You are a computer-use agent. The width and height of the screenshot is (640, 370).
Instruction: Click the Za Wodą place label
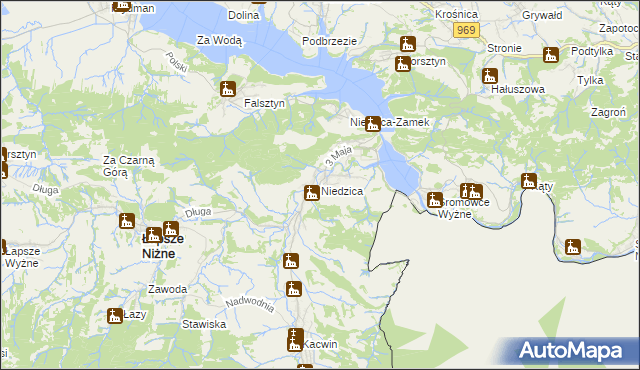point(219,40)
